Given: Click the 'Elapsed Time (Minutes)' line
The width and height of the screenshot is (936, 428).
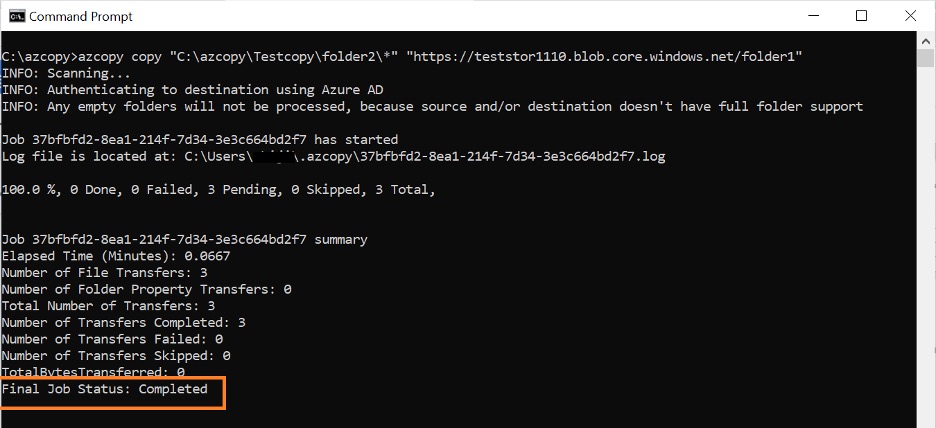Looking at the screenshot, I should [116, 256].
